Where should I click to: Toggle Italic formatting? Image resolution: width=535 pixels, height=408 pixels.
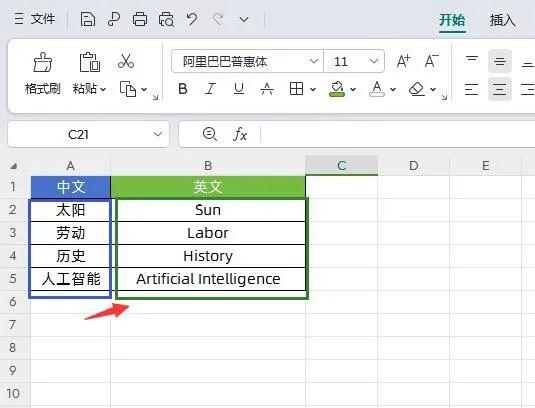211,89
